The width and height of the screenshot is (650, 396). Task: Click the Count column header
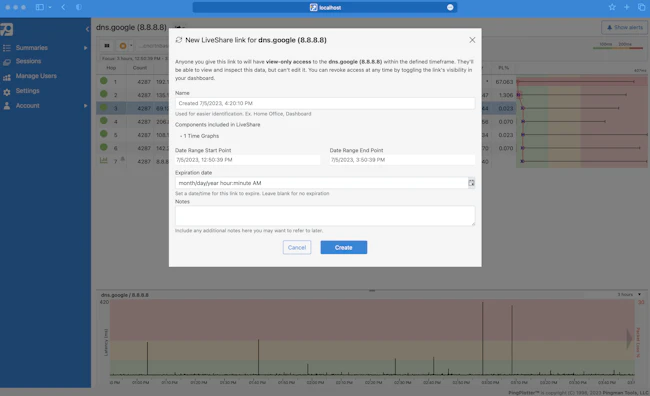(x=140, y=68)
